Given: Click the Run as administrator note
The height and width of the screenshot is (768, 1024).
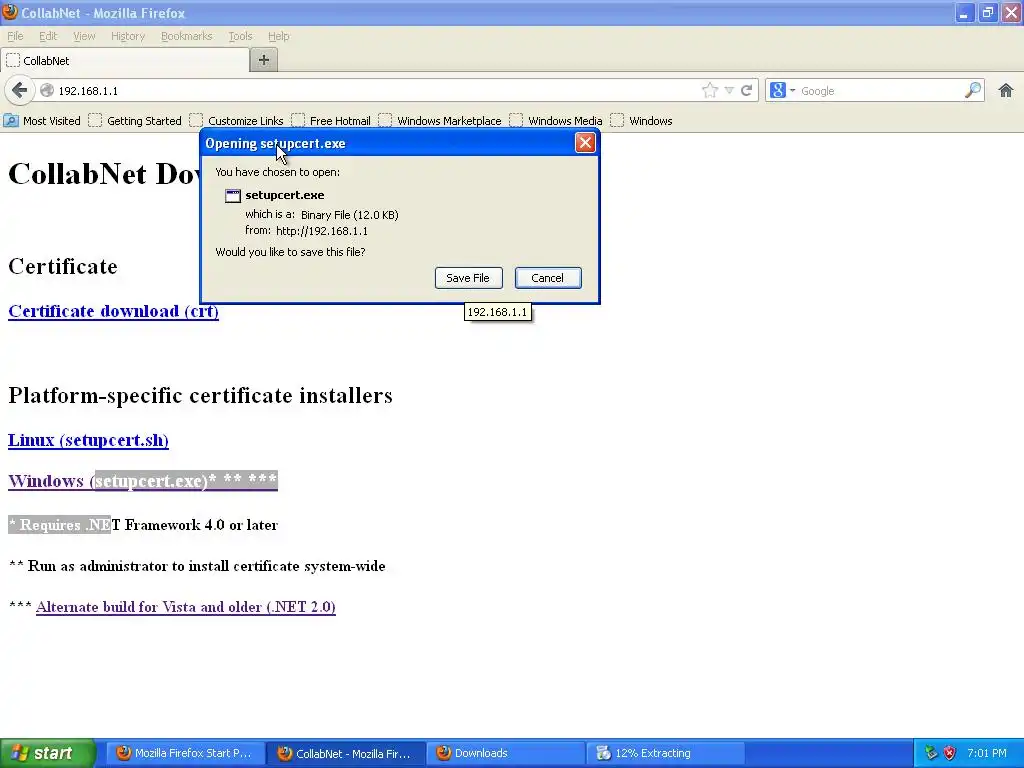Looking at the screenshot, I should click(x=197, y=566).
